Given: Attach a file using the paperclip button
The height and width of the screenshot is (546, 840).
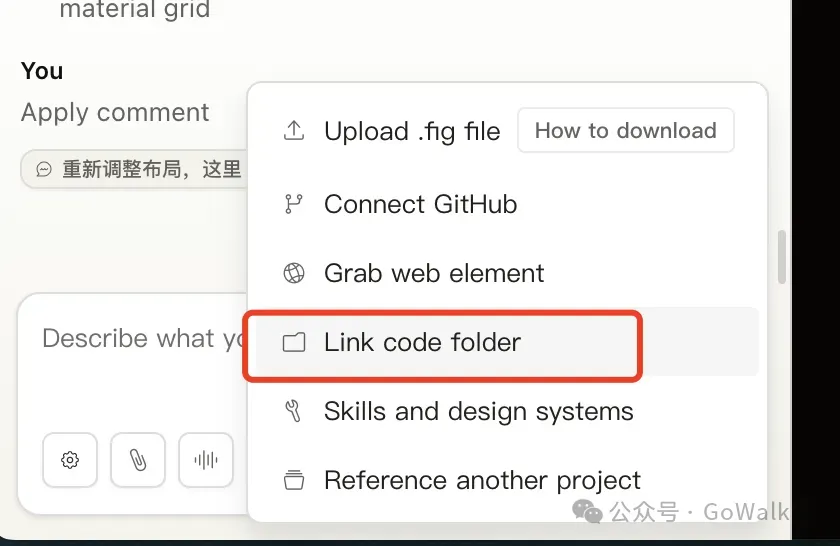Looking at the screenshot, I should [138, 460].
